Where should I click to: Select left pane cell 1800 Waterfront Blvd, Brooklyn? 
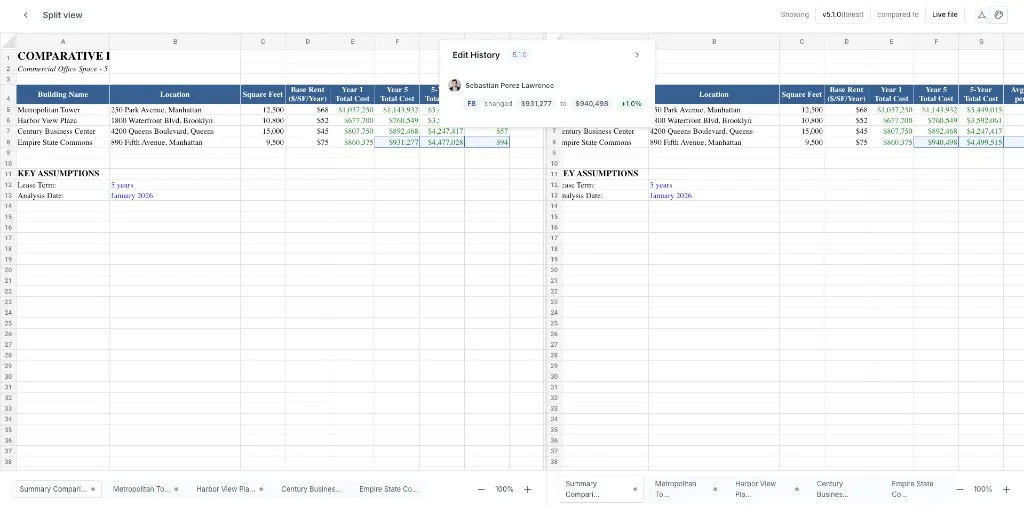tap(175, 120)
